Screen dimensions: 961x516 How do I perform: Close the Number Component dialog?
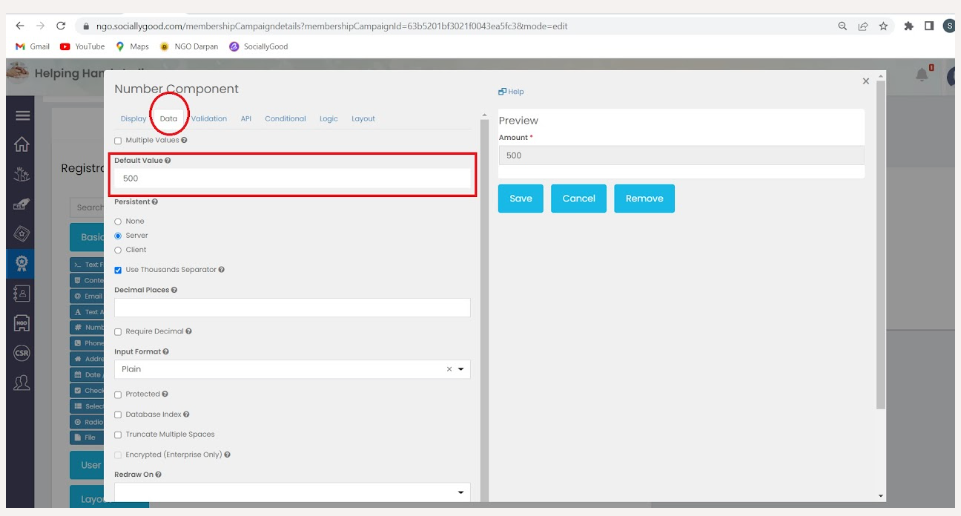pos(865,81)
